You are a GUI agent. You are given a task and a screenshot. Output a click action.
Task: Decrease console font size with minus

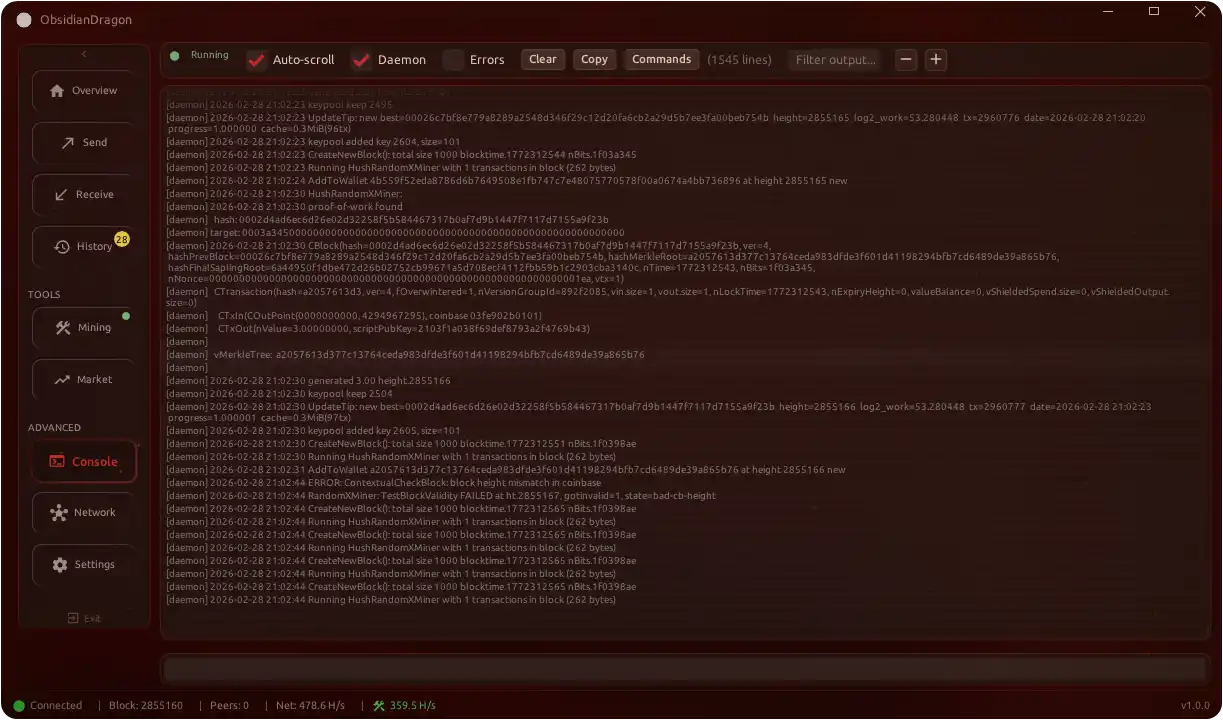tap(906, 60)
